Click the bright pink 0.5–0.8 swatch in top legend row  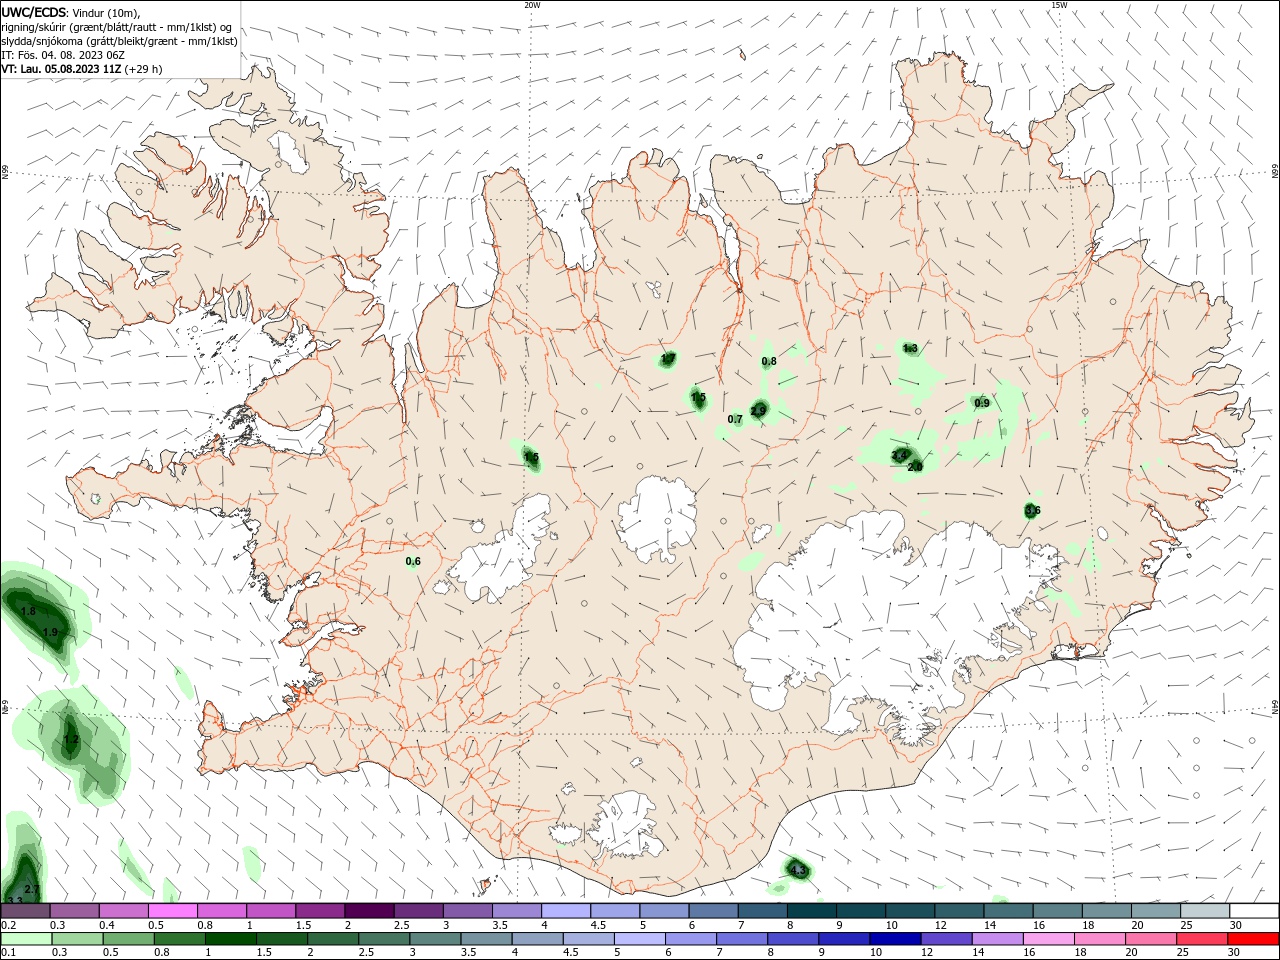[x=173, y=911]
